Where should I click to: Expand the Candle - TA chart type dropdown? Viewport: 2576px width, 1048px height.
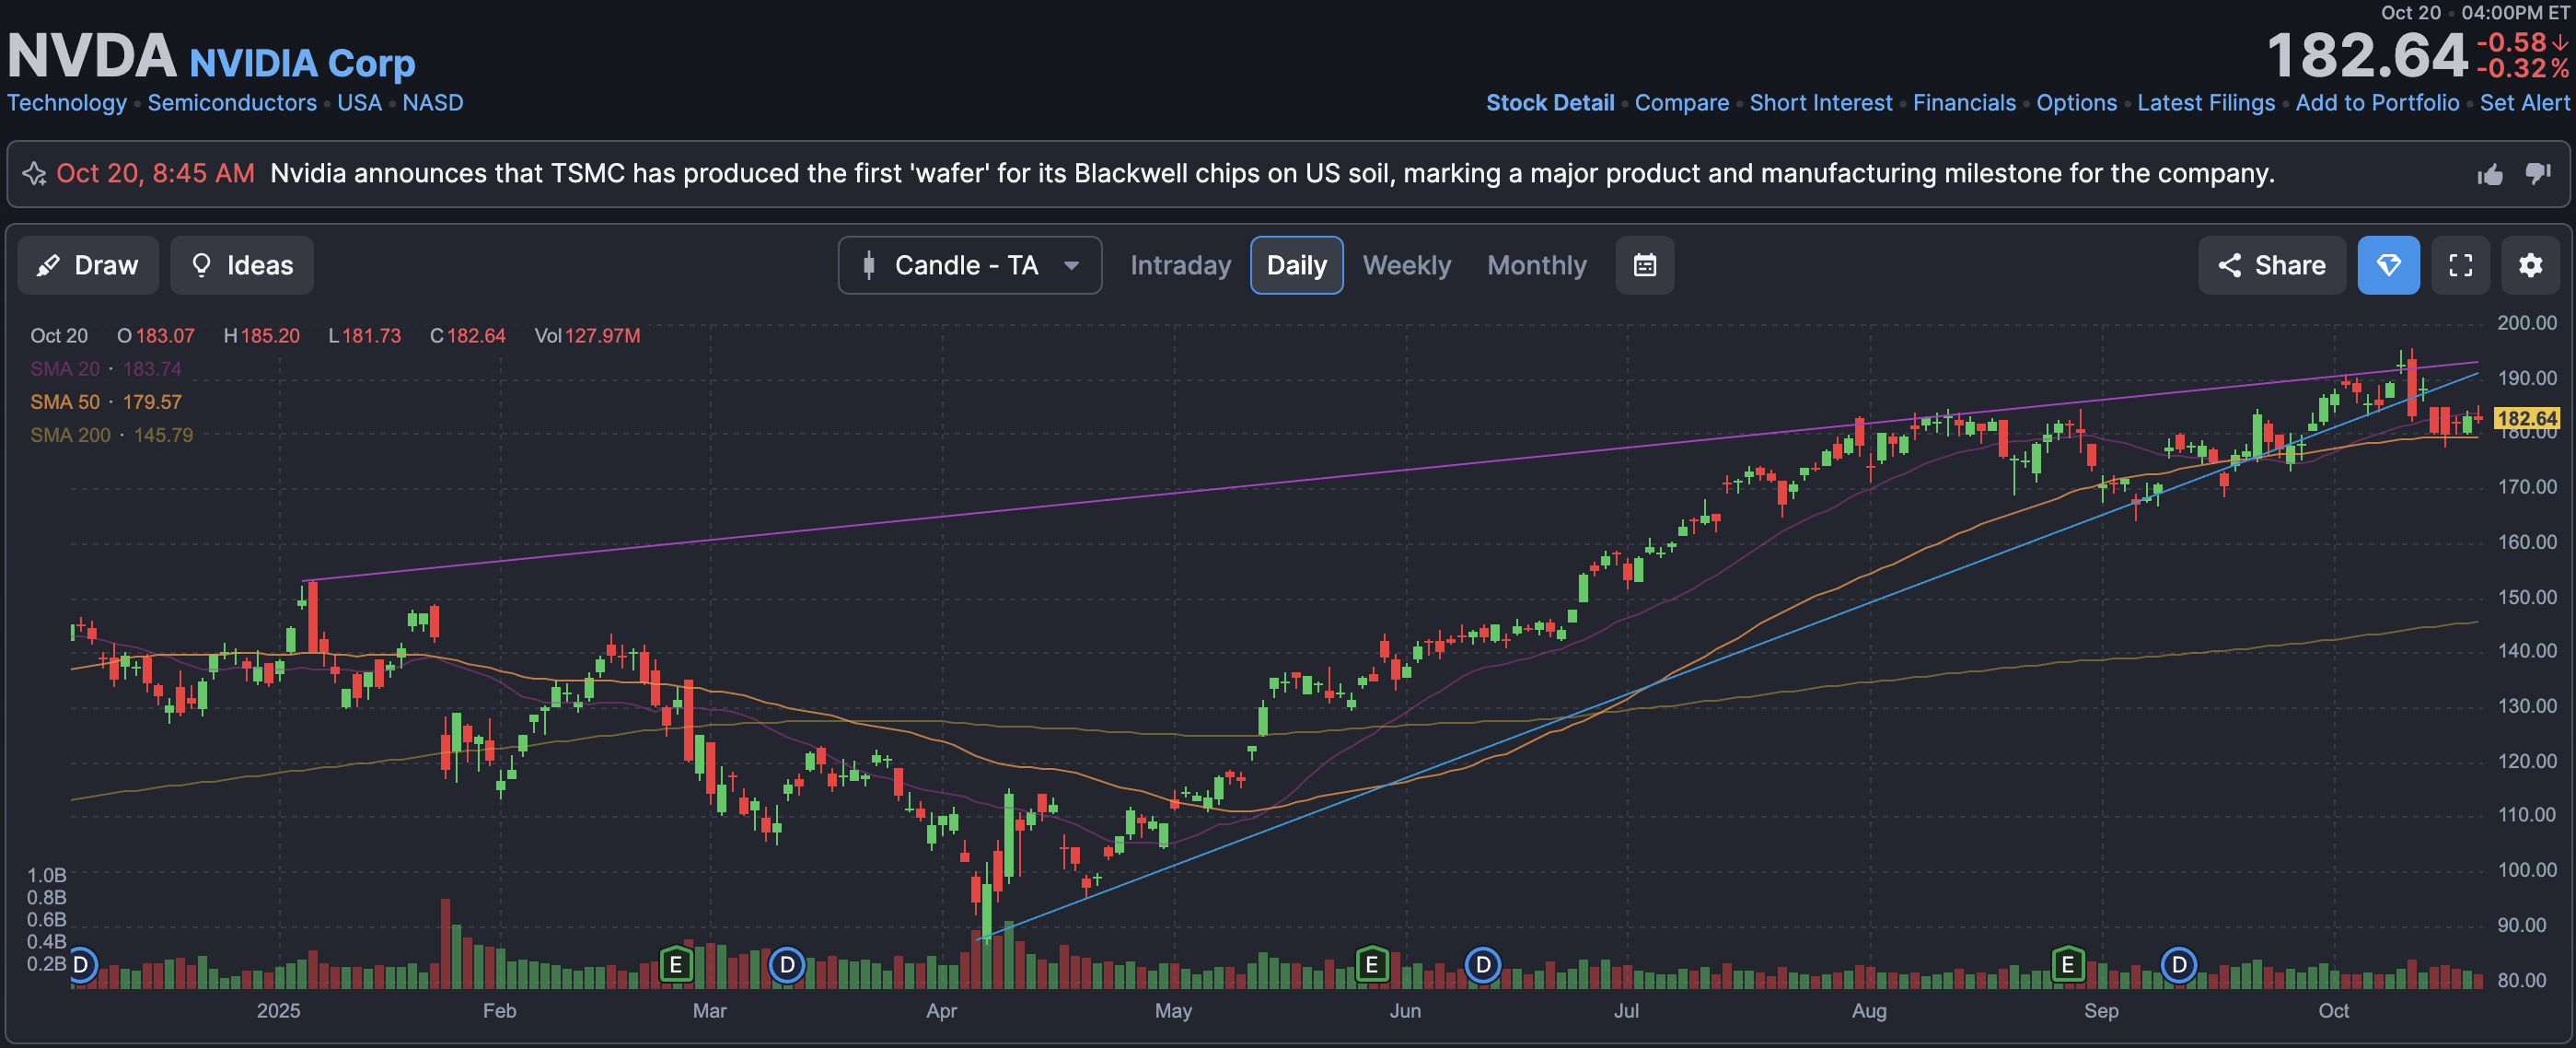[969, 265]
